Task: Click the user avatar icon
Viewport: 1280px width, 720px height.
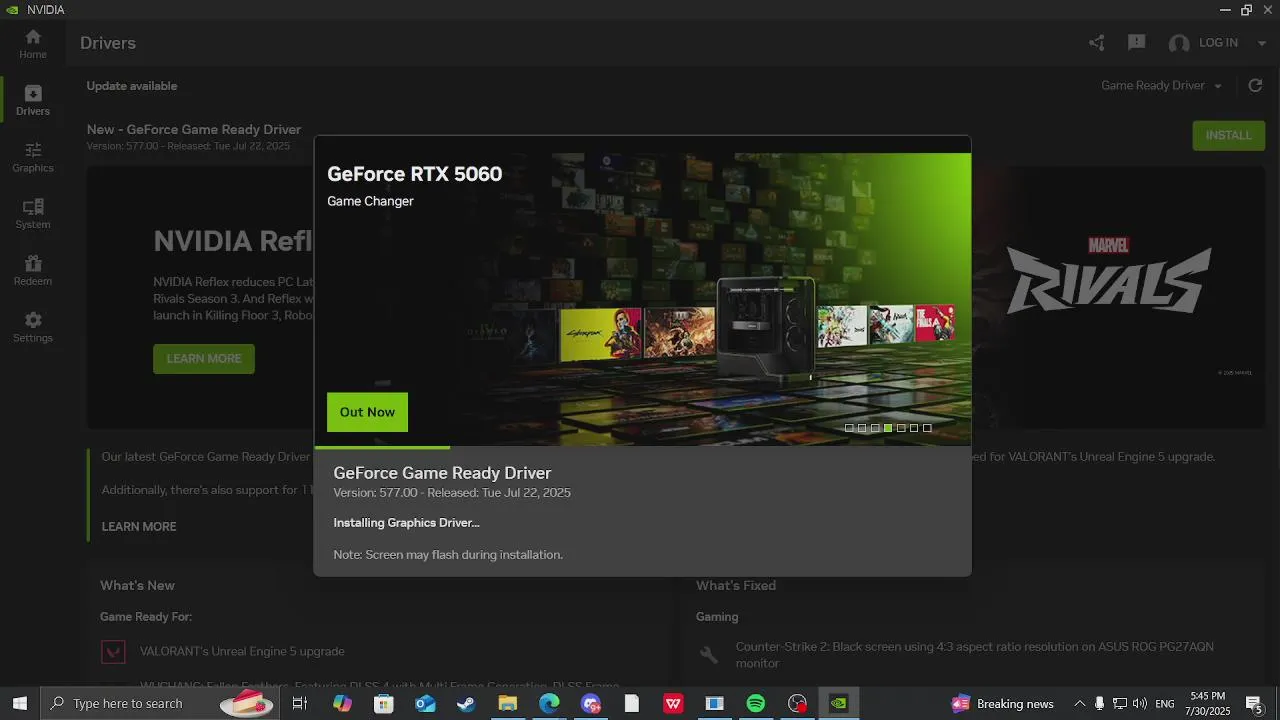Action: 1179,43
